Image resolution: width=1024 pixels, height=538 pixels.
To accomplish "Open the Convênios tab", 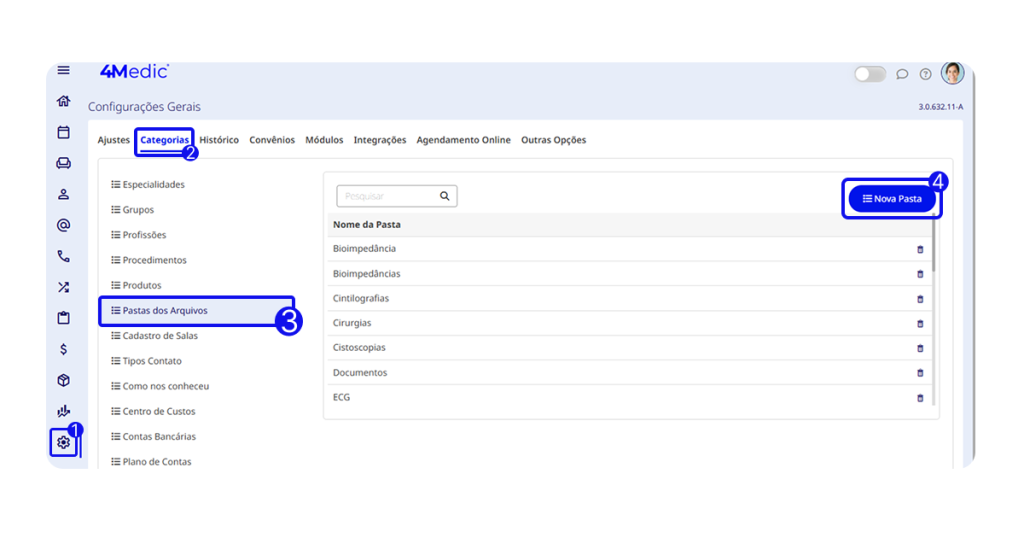I will (272, 140).
